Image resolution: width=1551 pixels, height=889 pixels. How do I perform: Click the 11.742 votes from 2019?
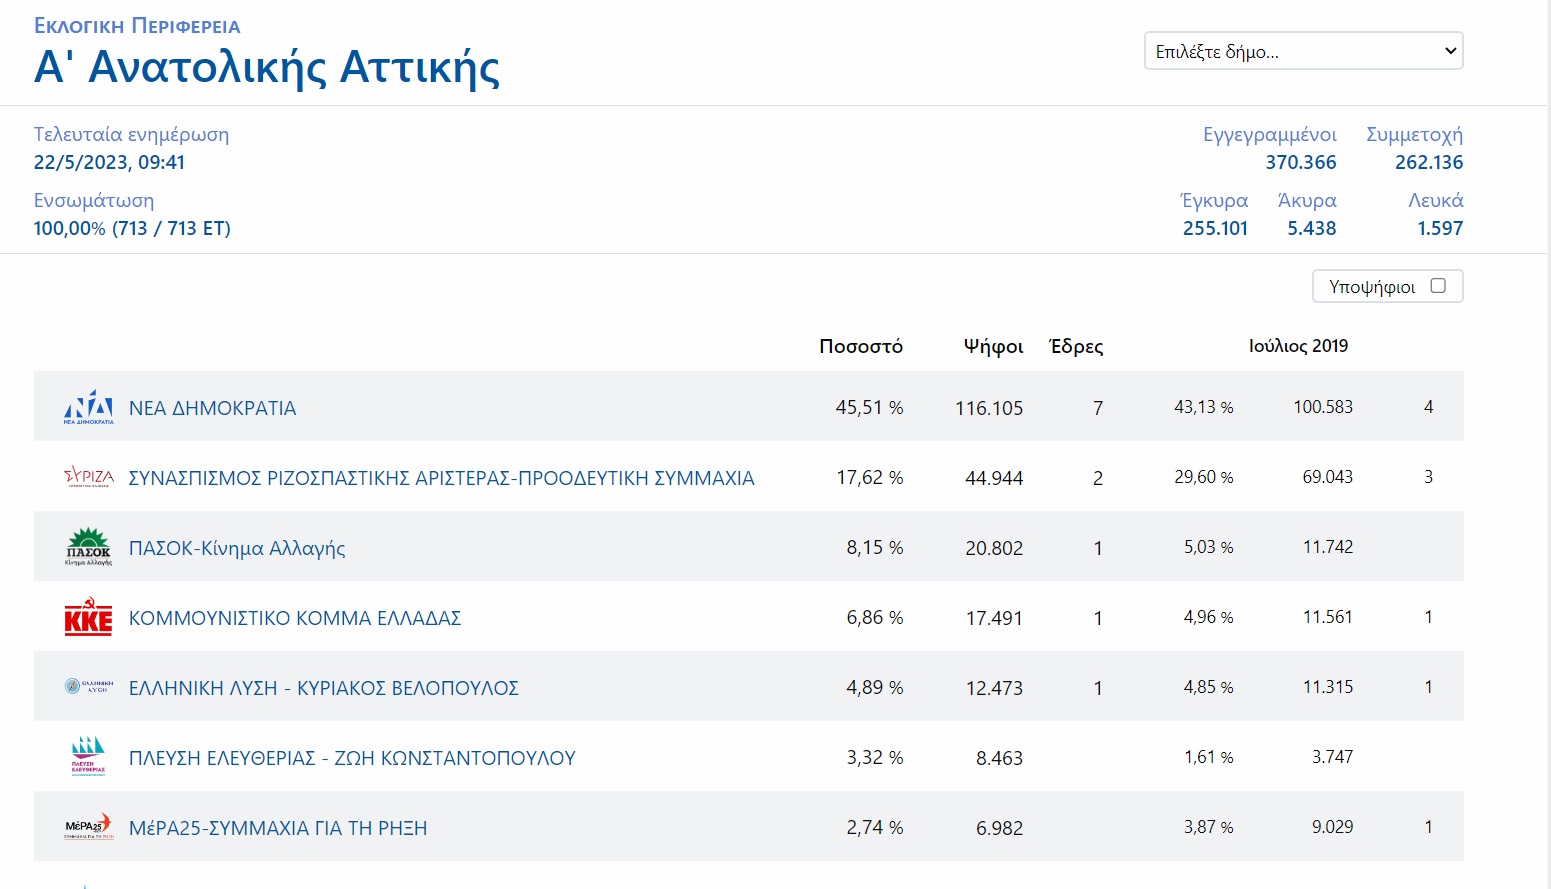click(1328, 547)
